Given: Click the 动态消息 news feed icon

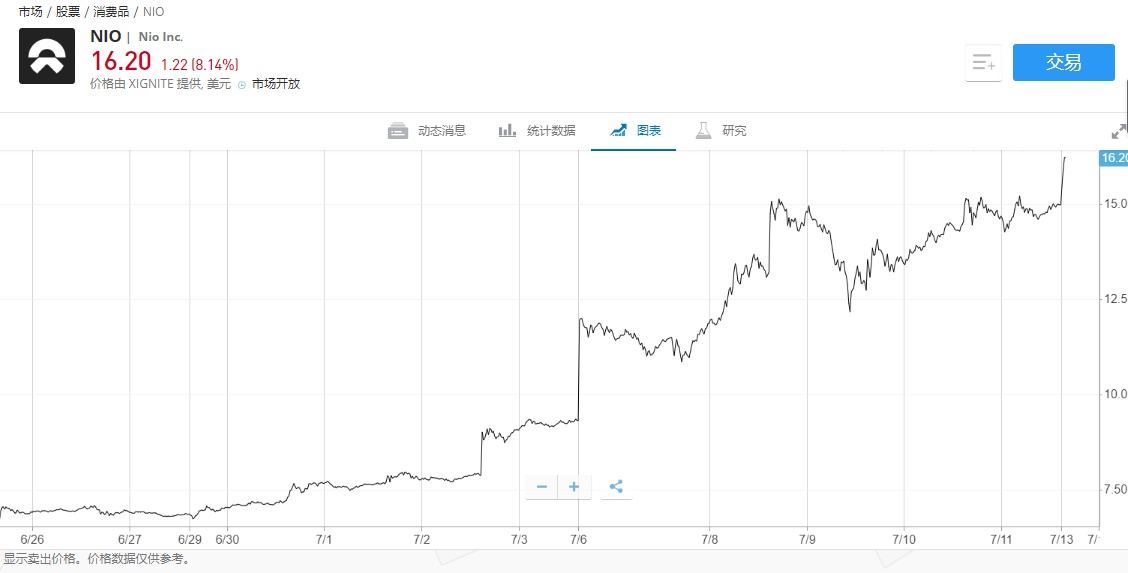Looking at the screenshot, I should point(398,131).
